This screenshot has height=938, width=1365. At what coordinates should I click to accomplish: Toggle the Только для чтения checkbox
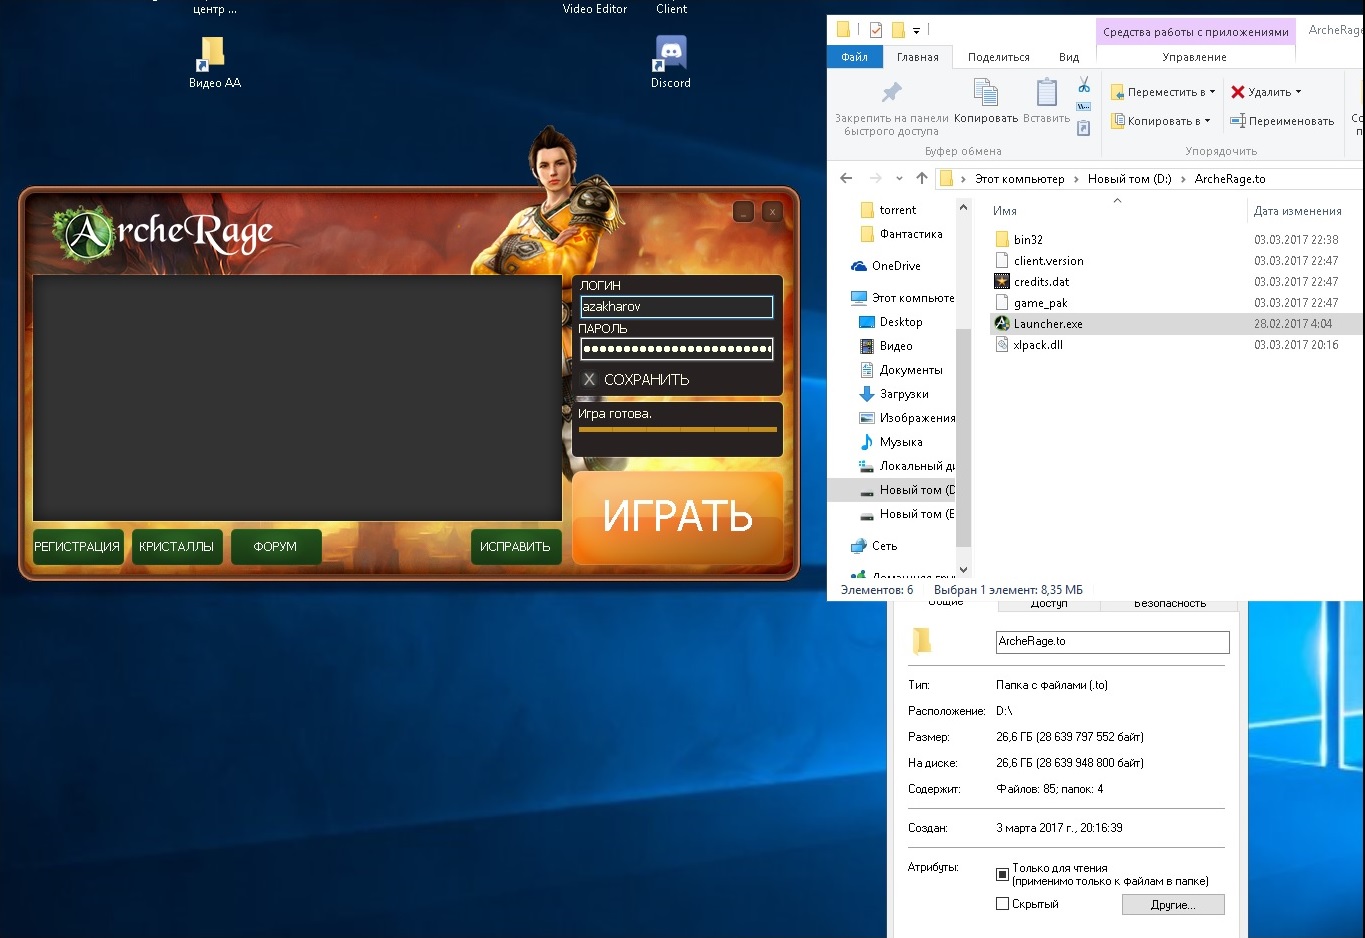[1002, 874]
